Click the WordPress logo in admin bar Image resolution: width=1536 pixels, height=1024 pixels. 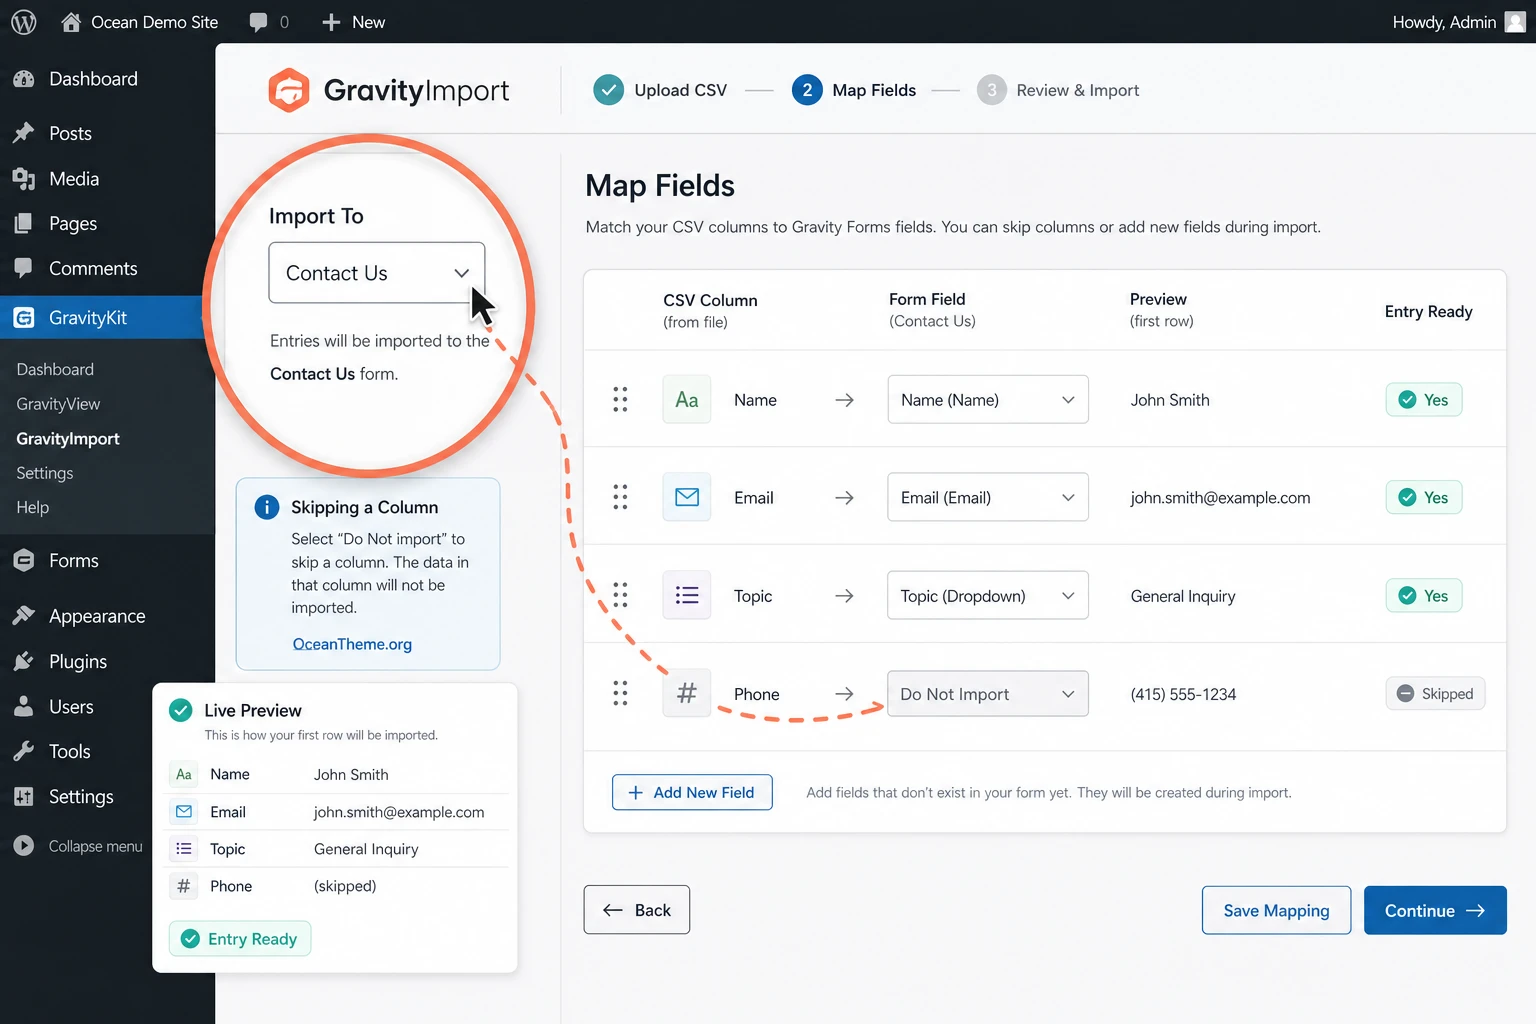click(x=24, y=22)
